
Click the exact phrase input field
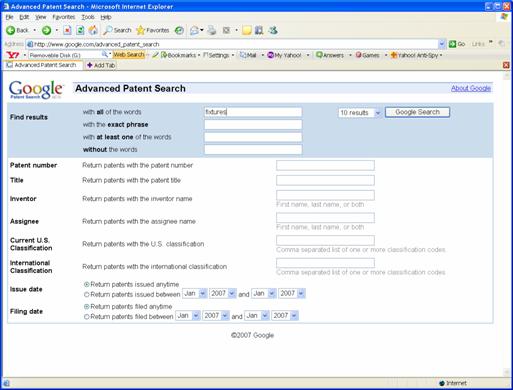point(253,125)
